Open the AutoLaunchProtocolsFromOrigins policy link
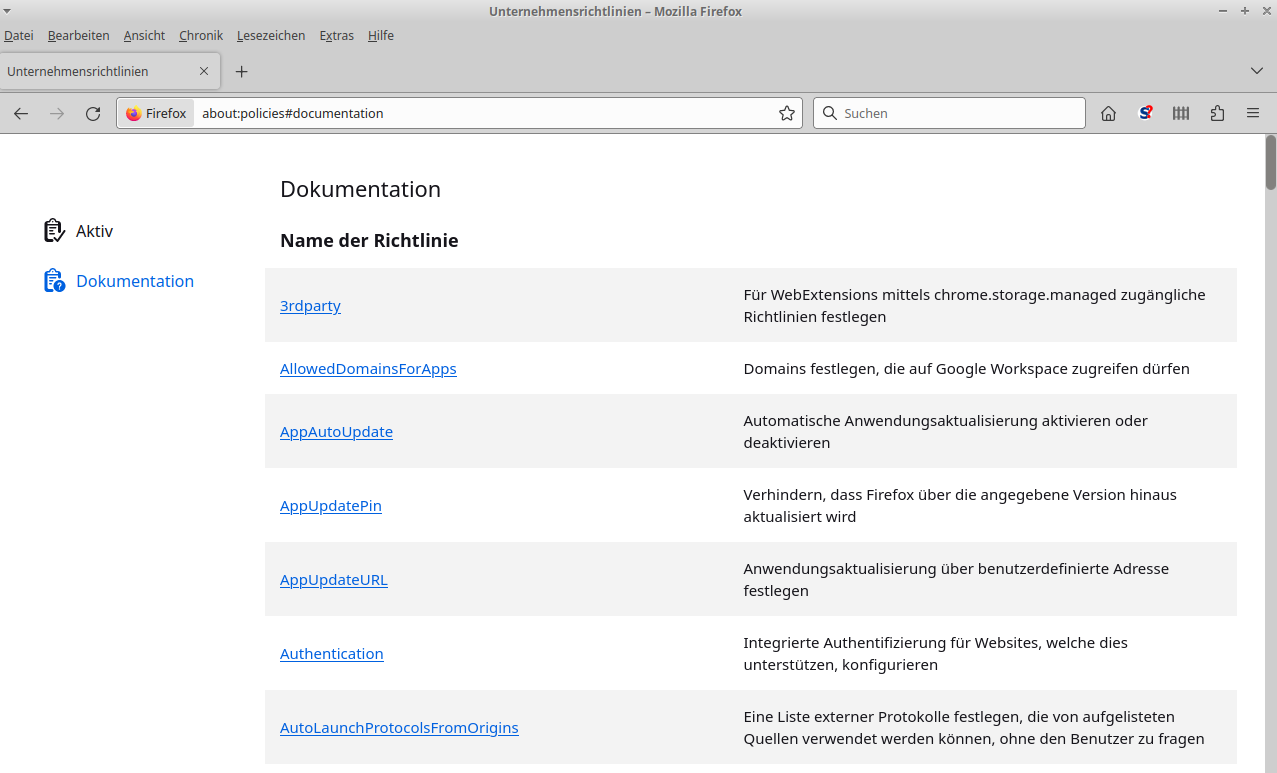1277x773 pixels. coord(399,728)
